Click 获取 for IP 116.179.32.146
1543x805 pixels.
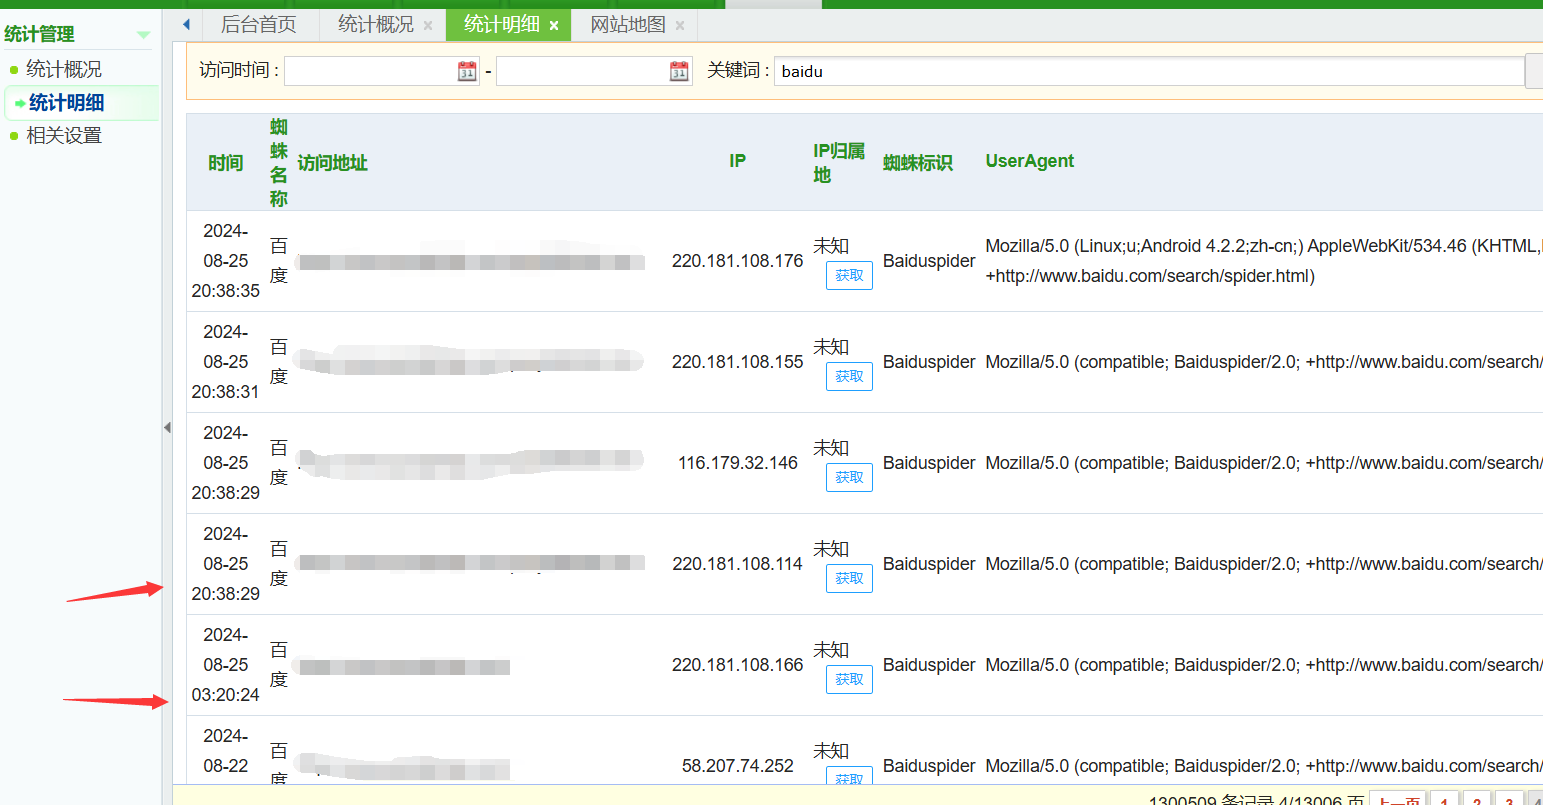[849, 477]
